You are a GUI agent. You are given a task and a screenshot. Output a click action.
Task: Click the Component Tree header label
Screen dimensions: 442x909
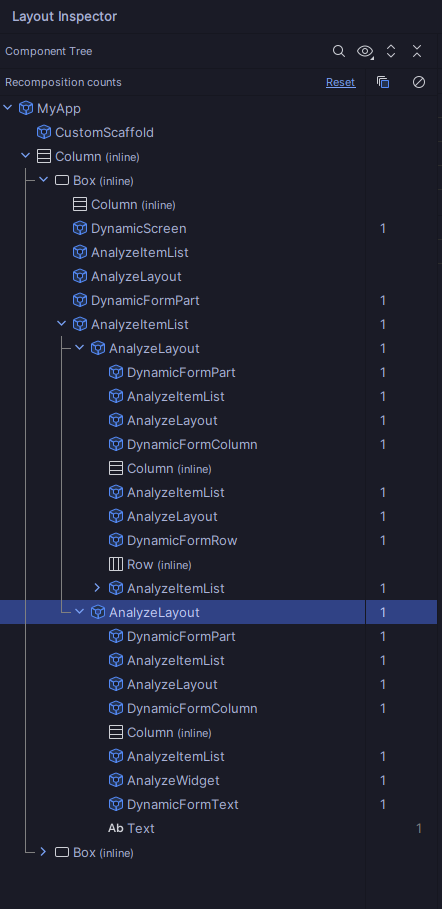(49, 51)
